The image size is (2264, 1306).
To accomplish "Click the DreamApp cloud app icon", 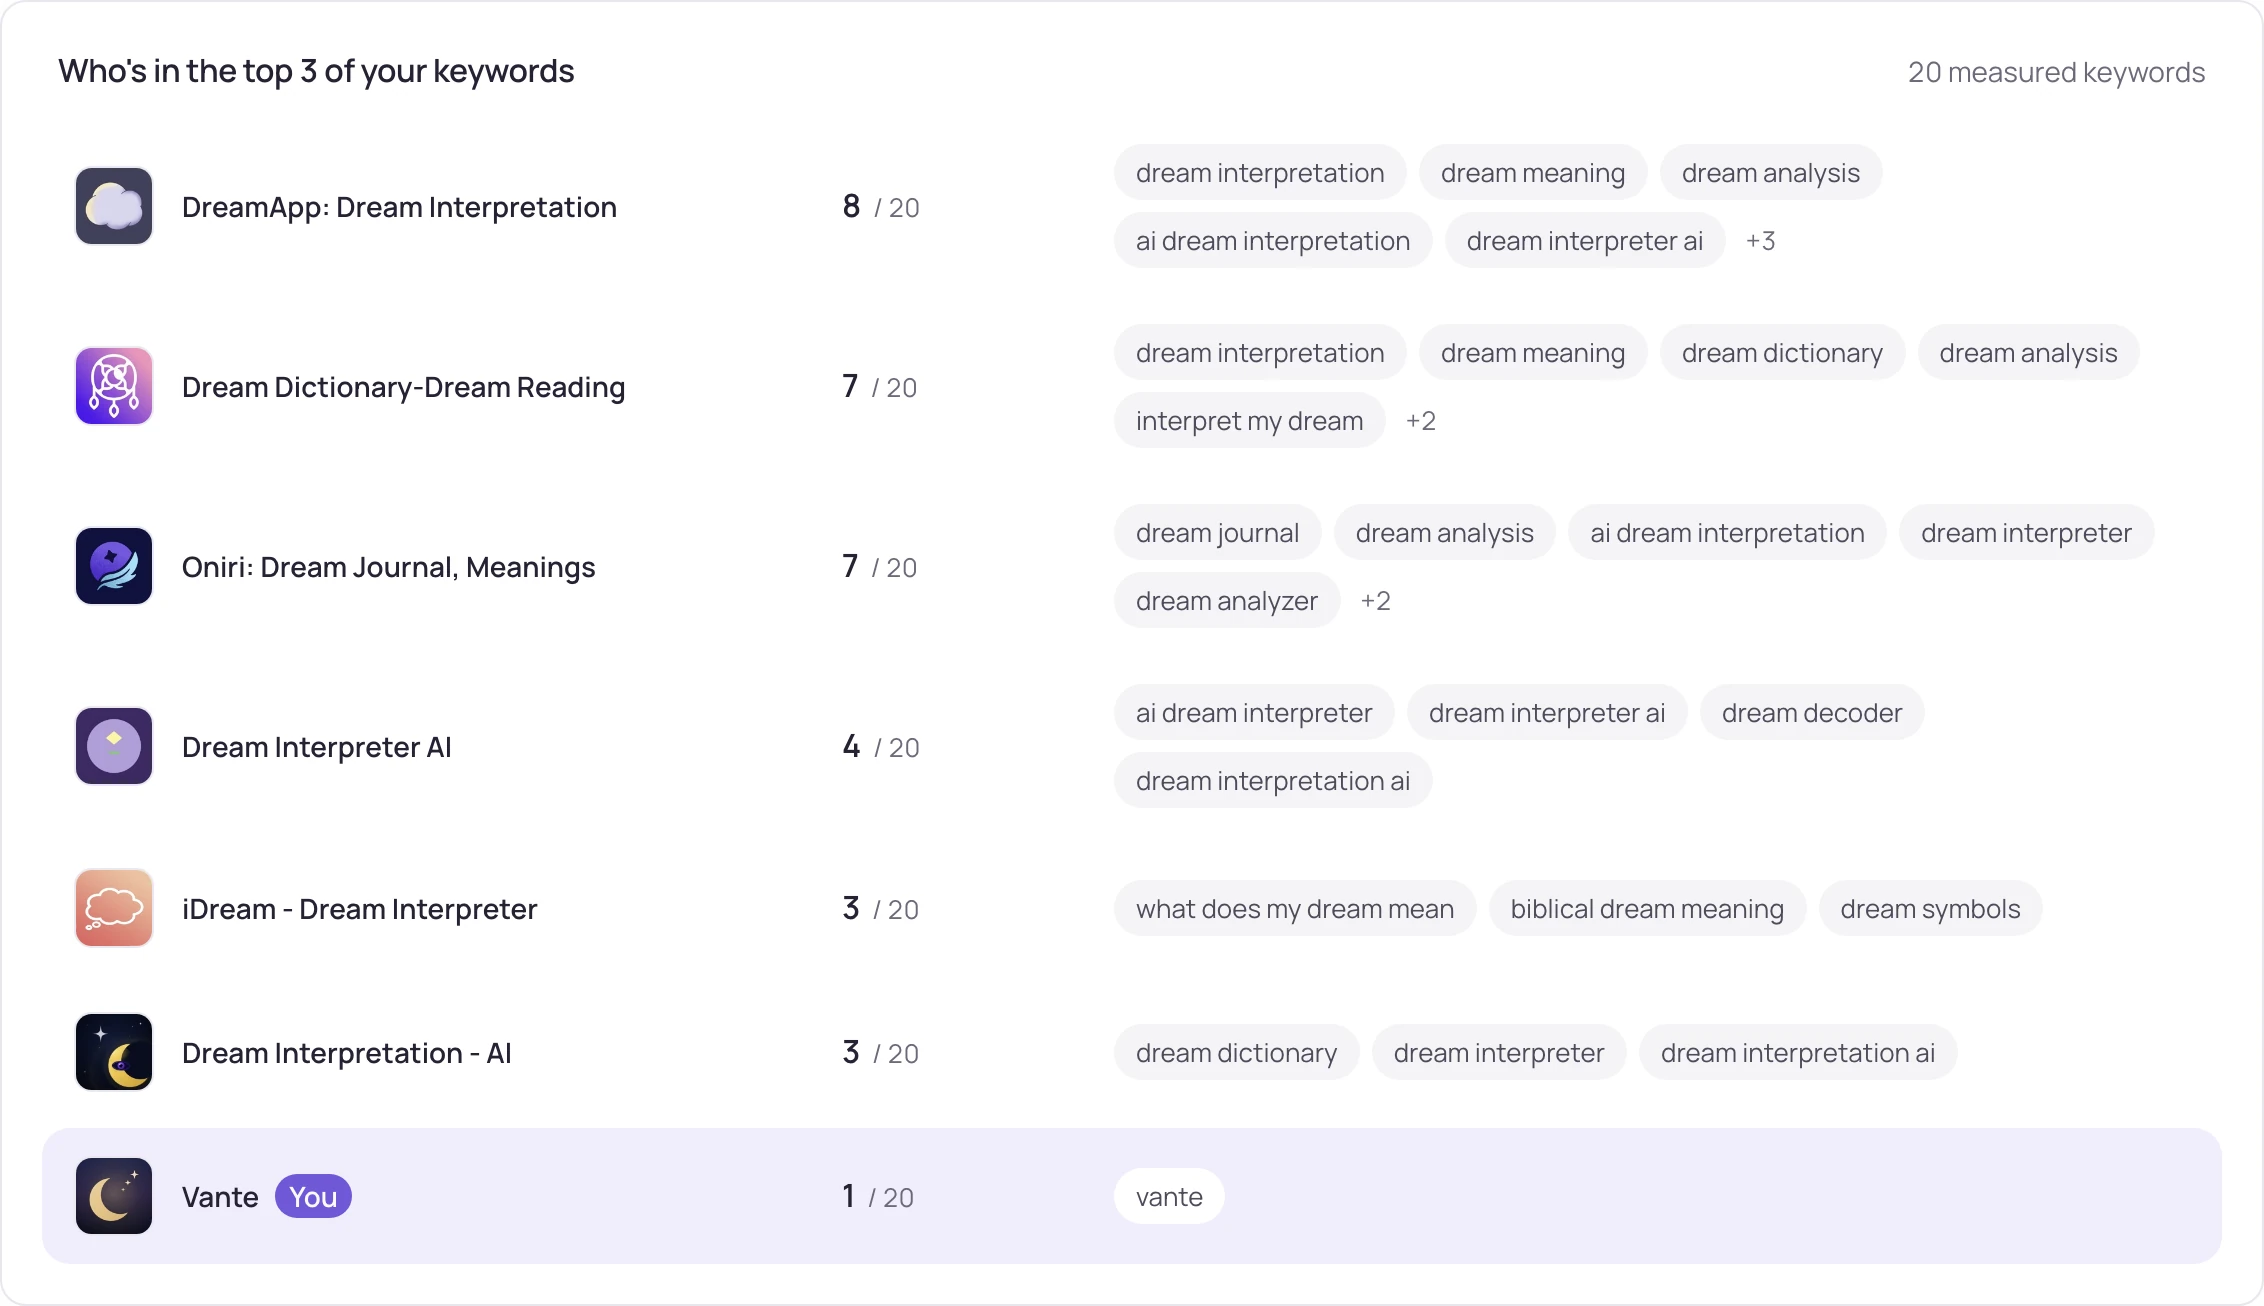I will tap(114, 206).
